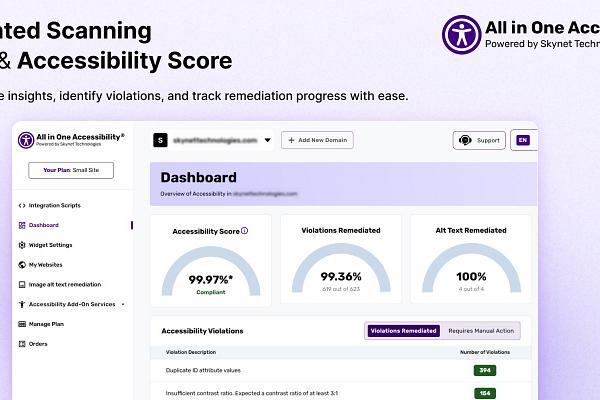The width and height of the screenshot is (600, 400).
Task: Open My Websites menu item
Action: (46, 265)
